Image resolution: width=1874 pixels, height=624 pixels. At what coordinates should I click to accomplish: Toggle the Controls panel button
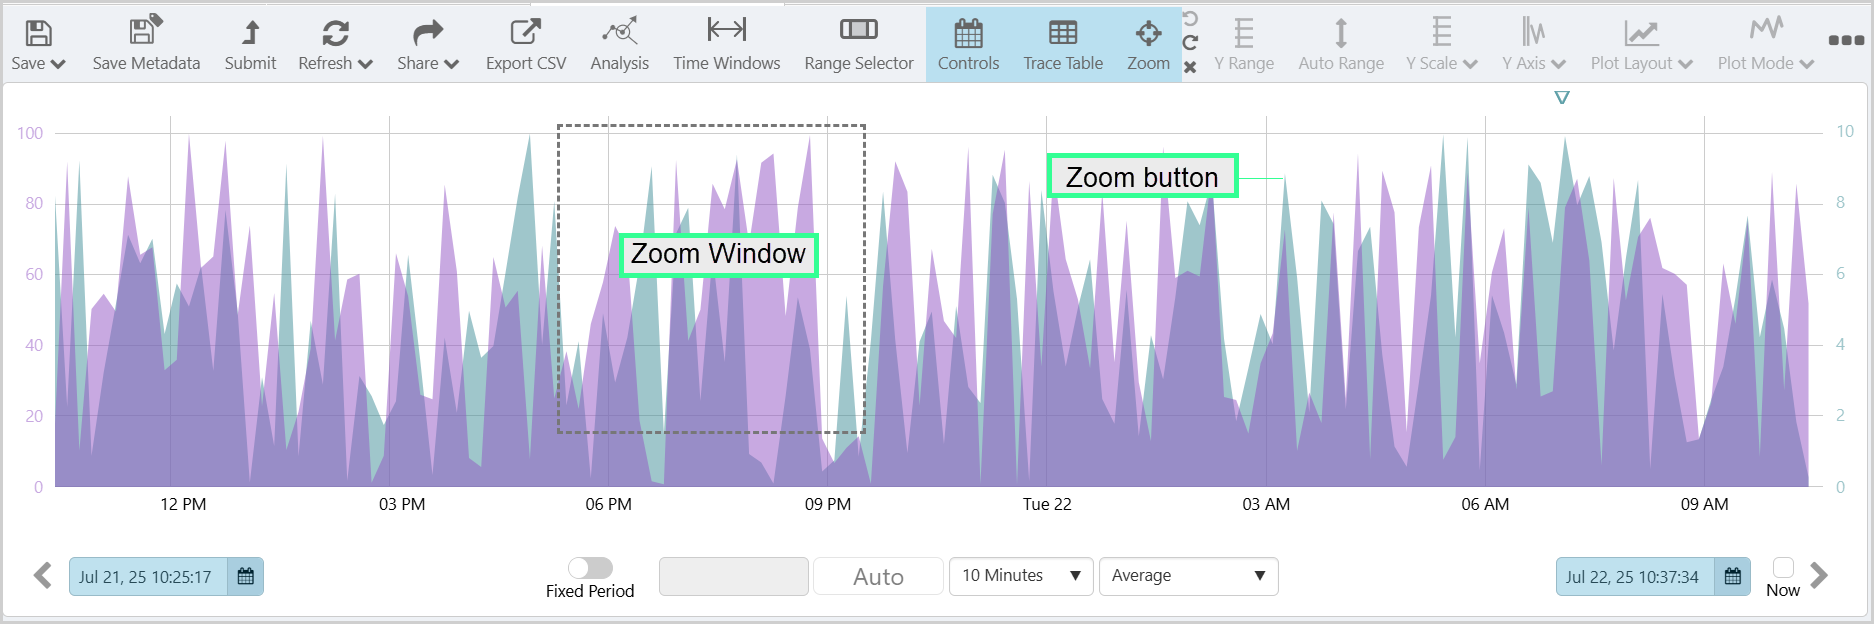tap(968, 46)
